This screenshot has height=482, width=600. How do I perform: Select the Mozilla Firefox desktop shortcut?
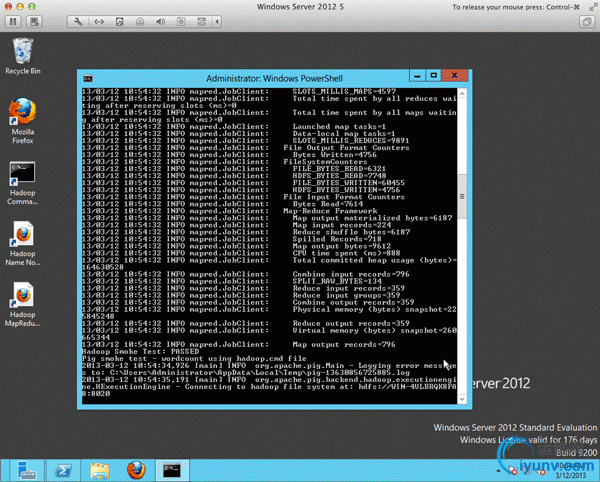23,121
